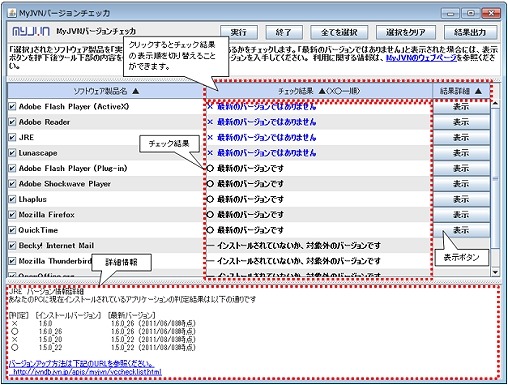Click the software list scrollbar up arrow
Viewport: 508px width, 385px height.
pos(495,104)
